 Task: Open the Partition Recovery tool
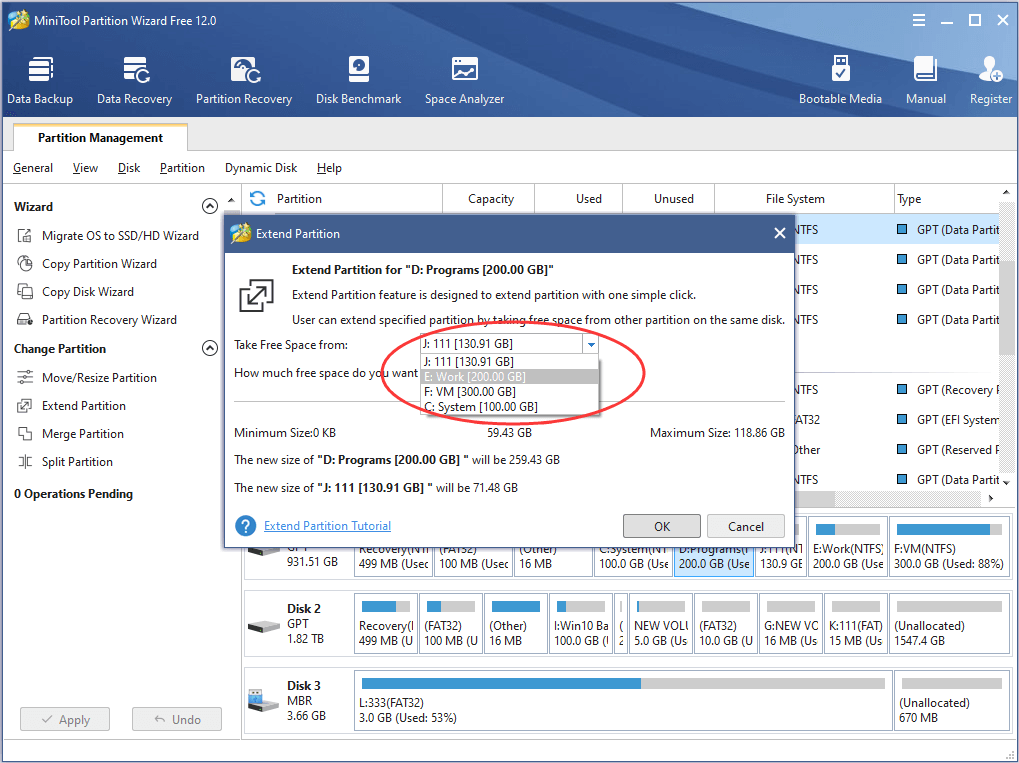click(x=244, y=80)
